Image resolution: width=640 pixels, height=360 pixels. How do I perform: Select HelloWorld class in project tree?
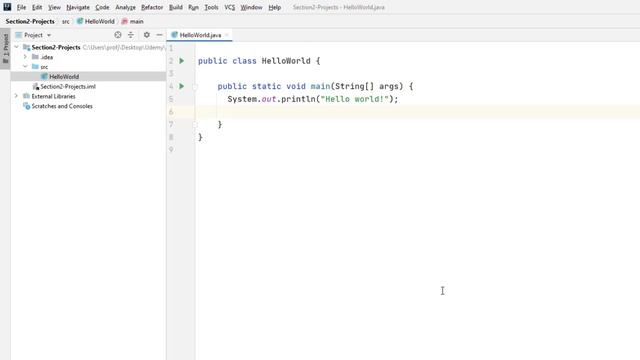tap(60, 76)
